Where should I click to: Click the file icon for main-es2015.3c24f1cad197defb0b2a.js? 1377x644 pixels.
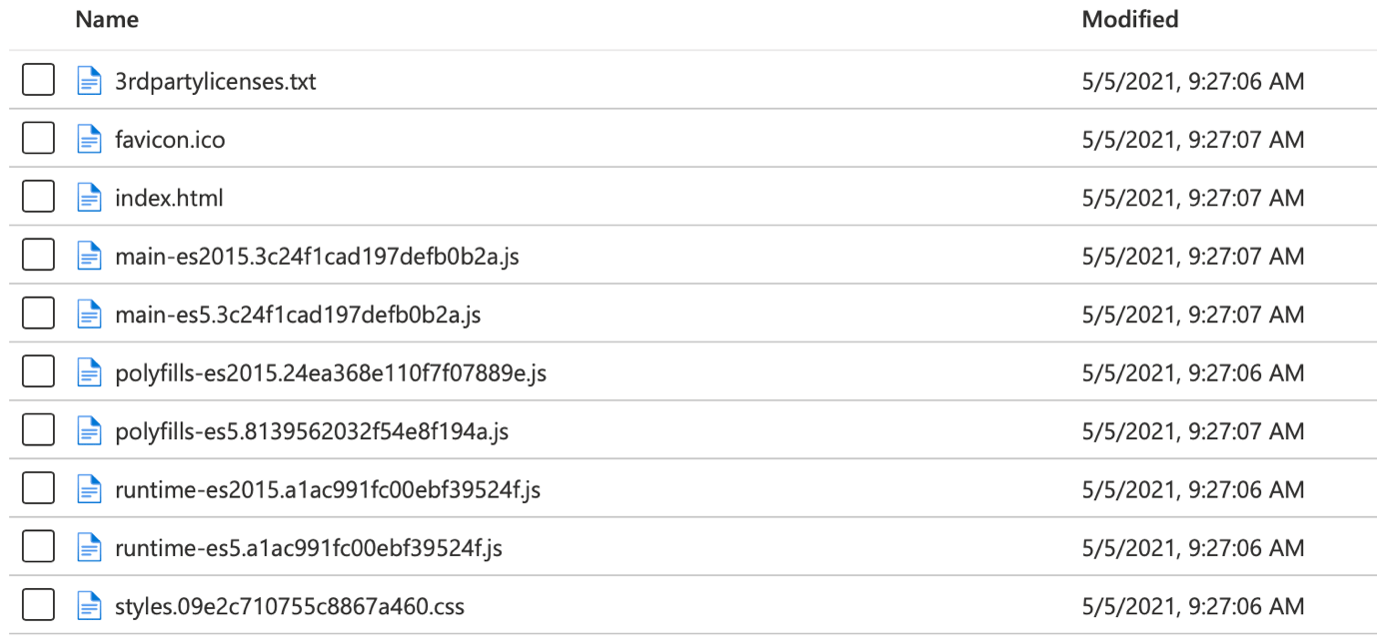[90, 256]
